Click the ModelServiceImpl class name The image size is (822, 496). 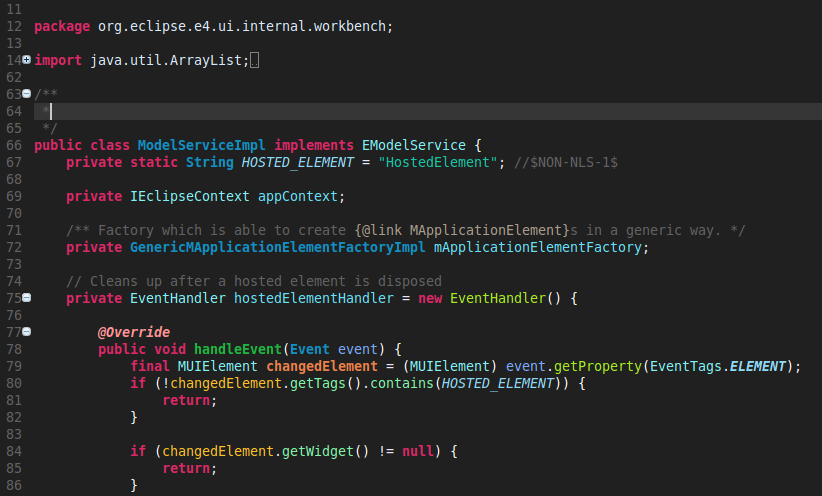[201, 145]
